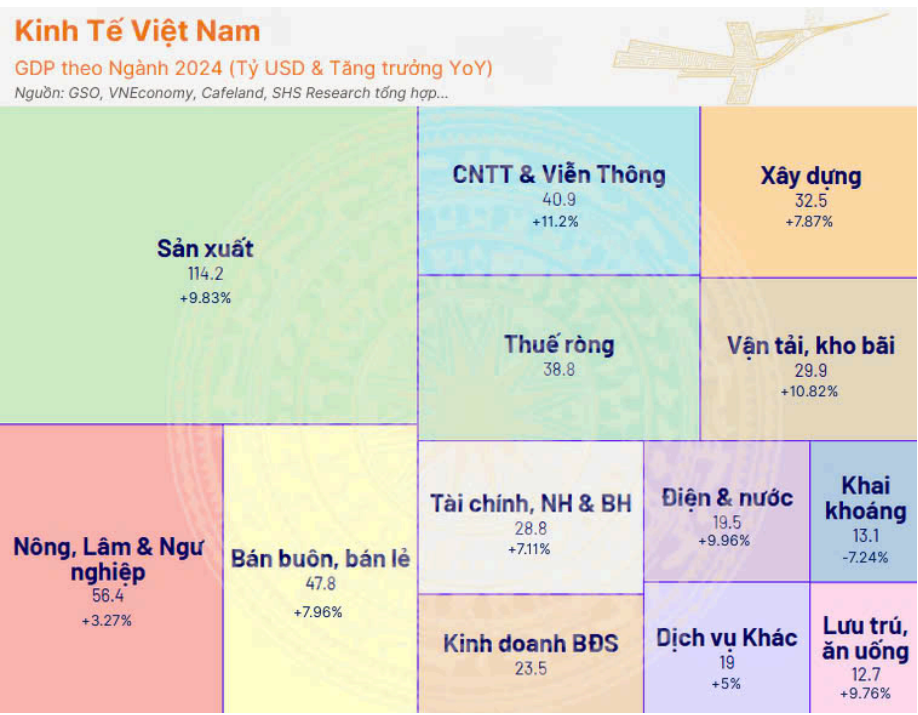918x715 pixels.
Task: Click the CNTT & Viễn Thông tile
Action: (559, 191)
